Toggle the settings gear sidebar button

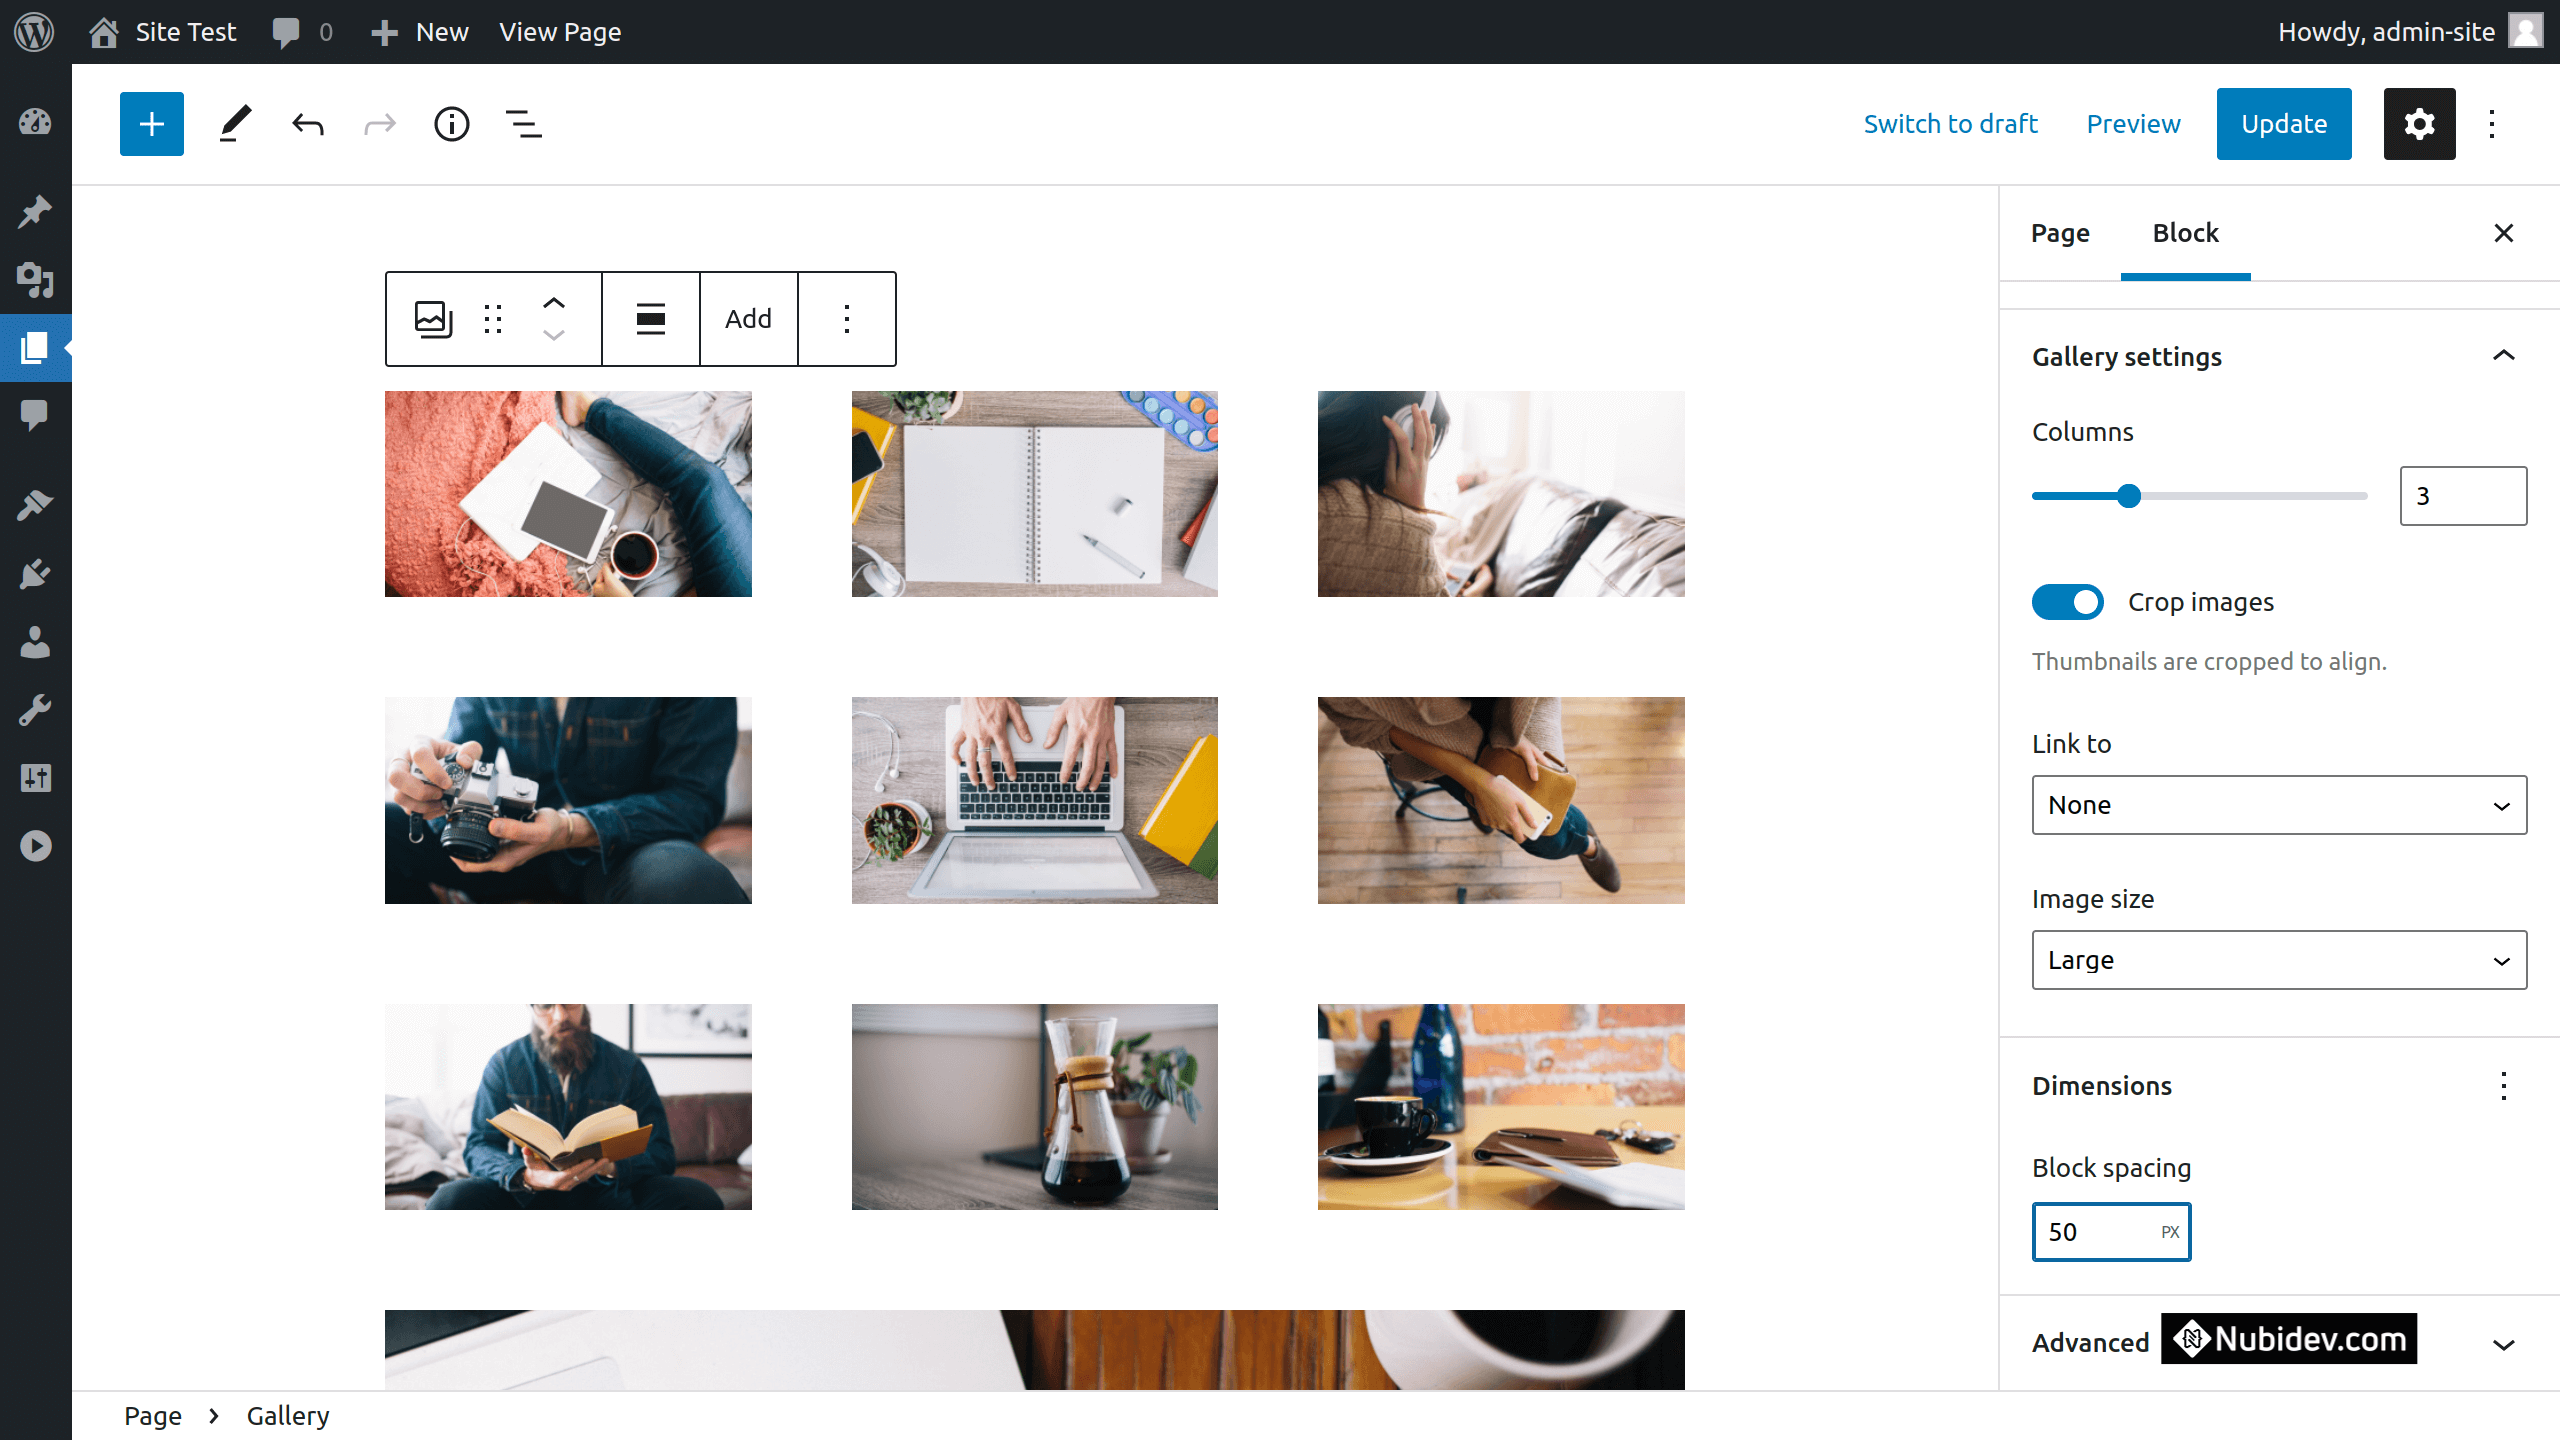click(x=2419, y=124)
